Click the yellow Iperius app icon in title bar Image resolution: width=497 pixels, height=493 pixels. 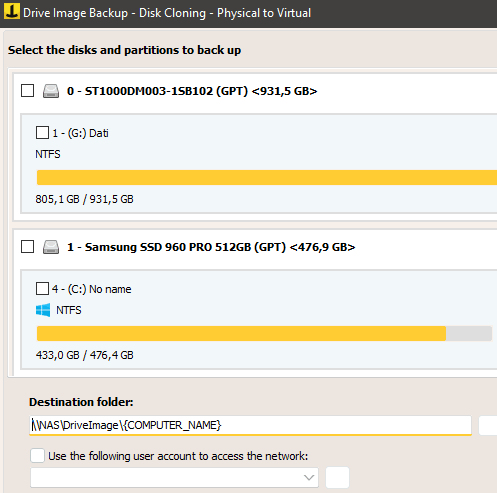pyautogui.click(x=12, y=11)
